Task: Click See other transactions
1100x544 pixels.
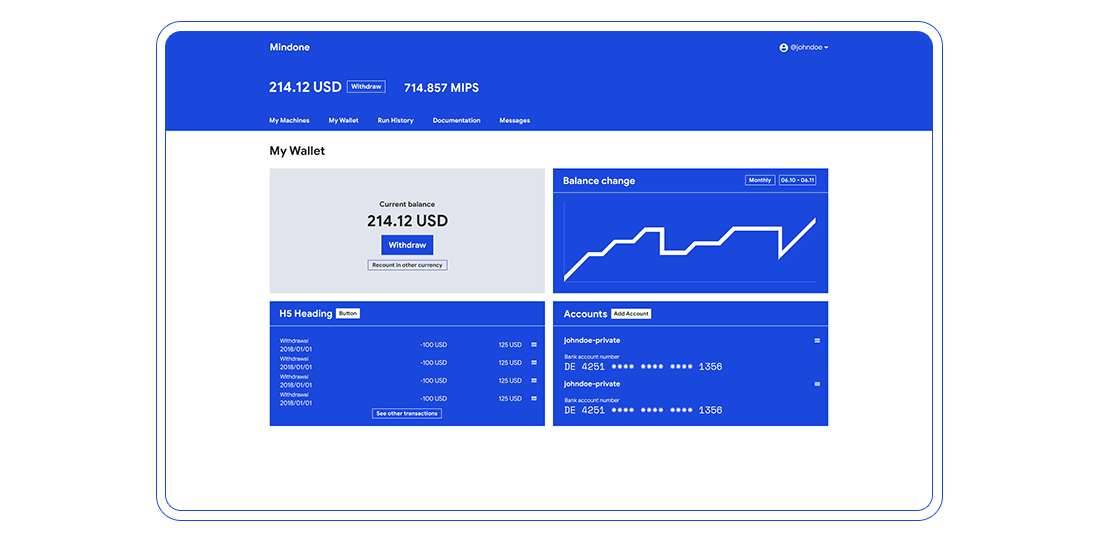Action: [x=407, y=413]
